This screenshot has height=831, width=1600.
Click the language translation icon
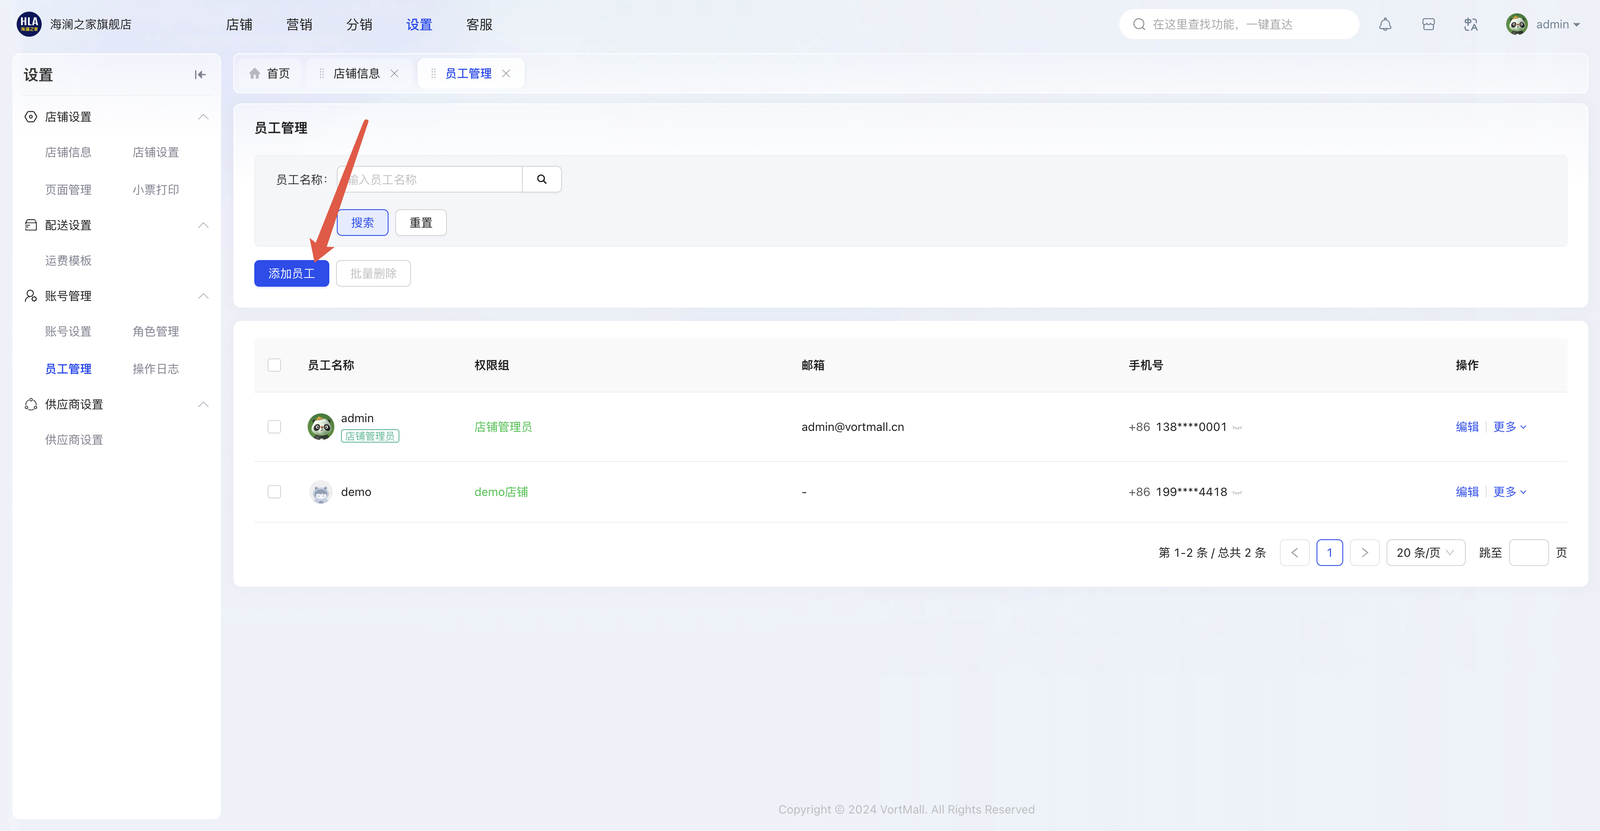(x=1471, y=24)
